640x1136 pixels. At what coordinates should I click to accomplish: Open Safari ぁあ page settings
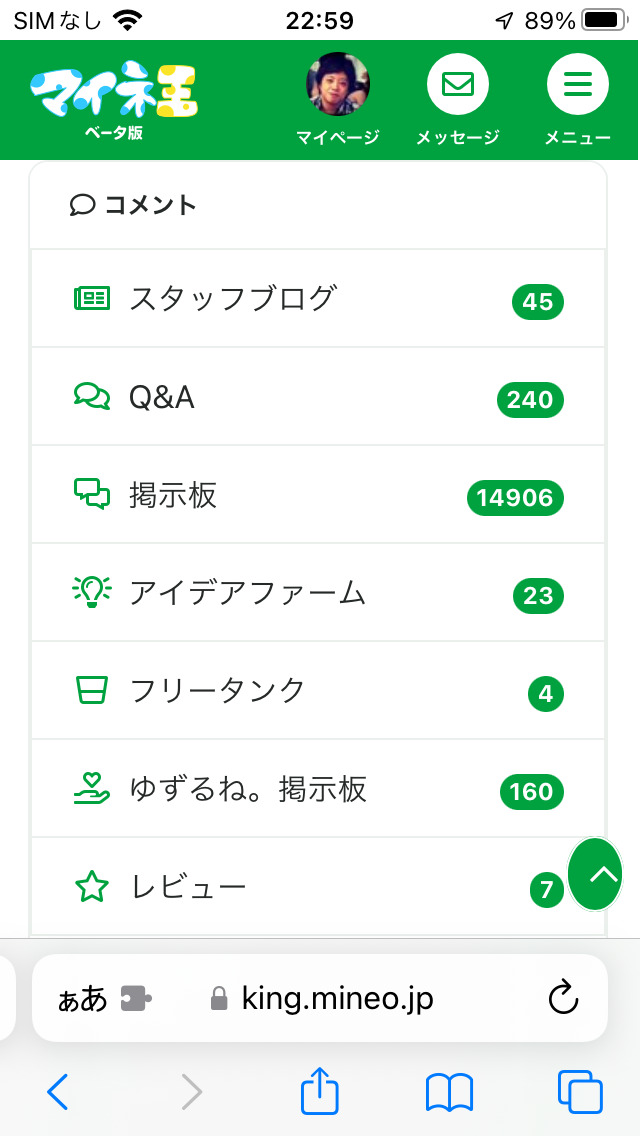pyautogui.click(x=82, y=999)
